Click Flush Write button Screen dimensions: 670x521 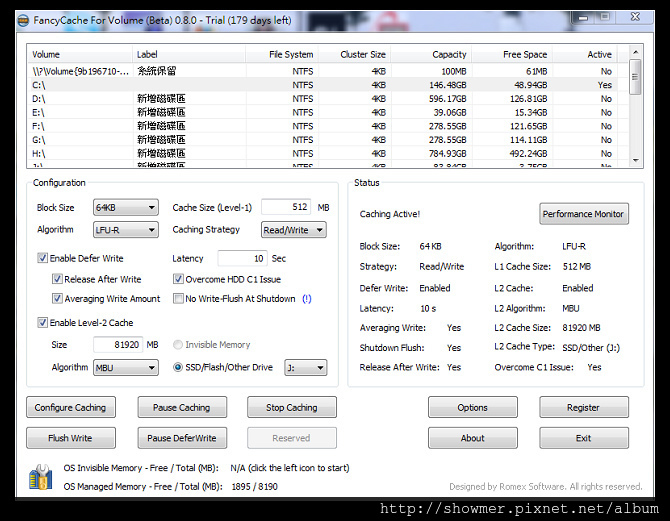pyautogui.click(x=71, y=438)
